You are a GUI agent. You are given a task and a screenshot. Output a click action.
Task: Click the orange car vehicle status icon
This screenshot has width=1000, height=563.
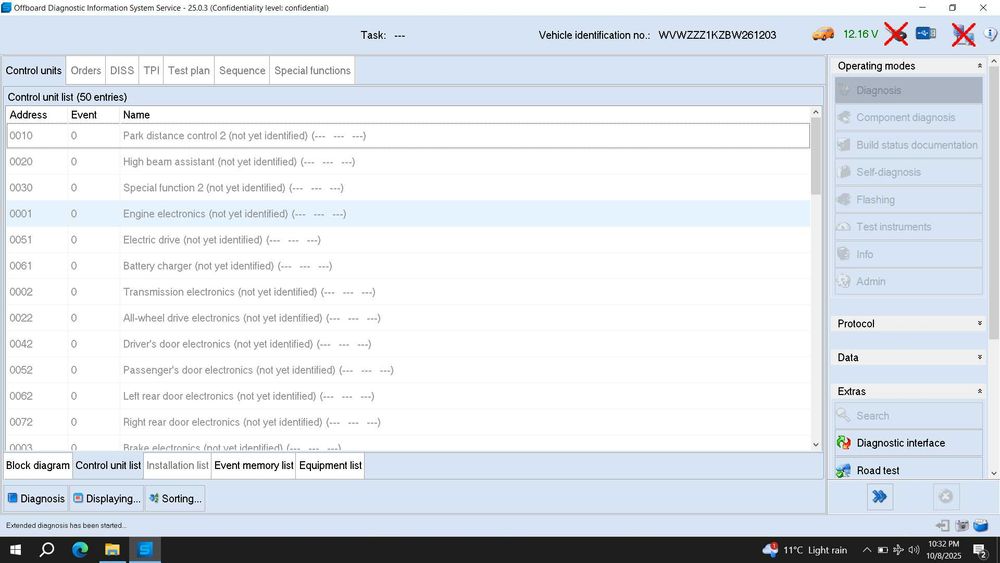point(823,34)
